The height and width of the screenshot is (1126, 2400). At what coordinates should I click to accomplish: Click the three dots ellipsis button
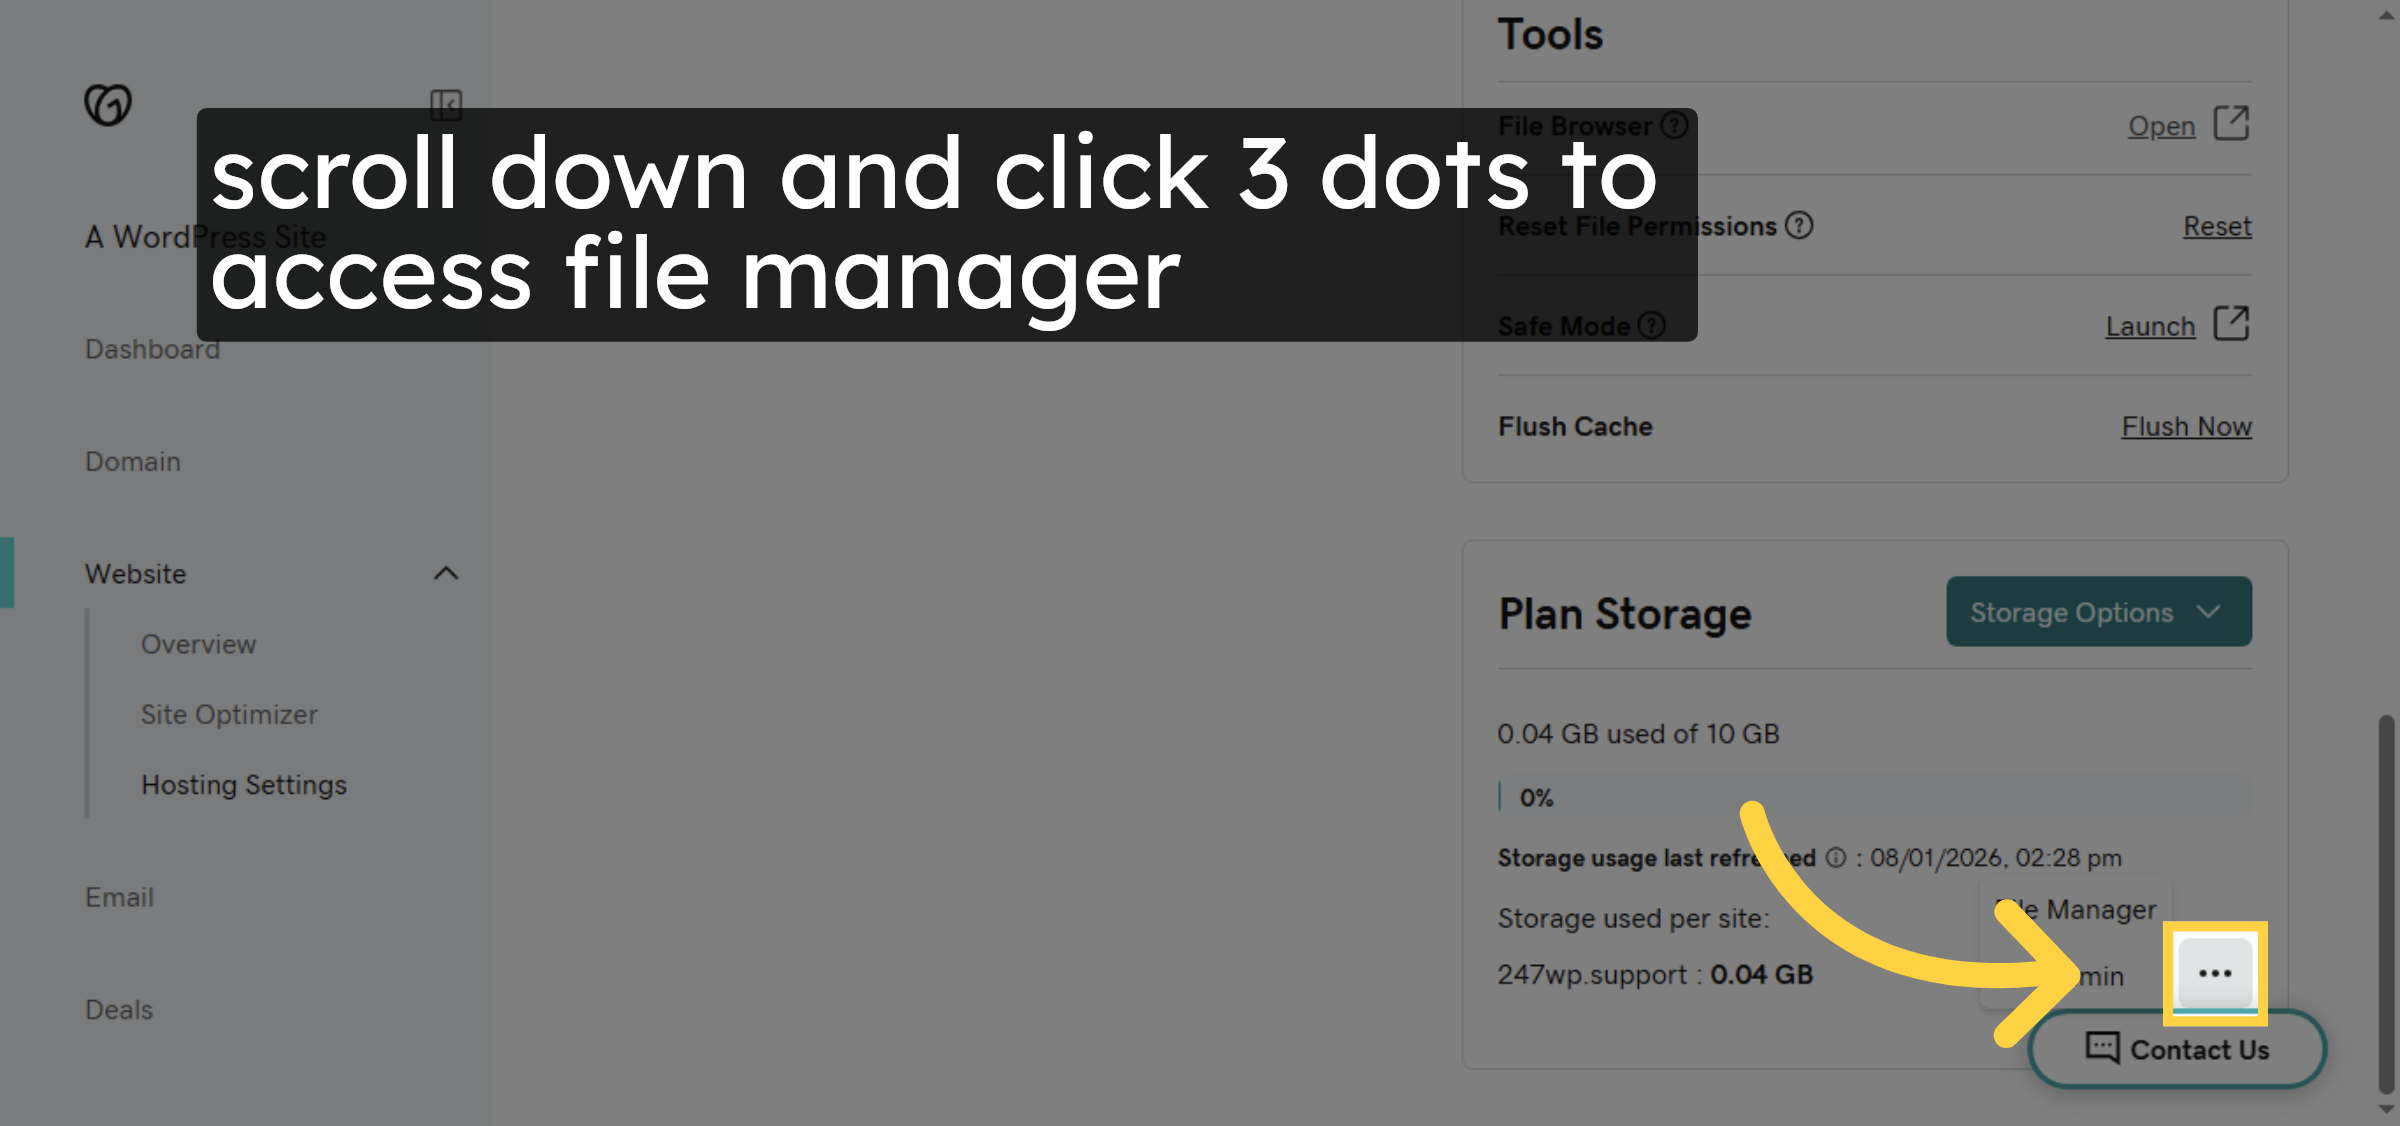[x=2215, y=973]
